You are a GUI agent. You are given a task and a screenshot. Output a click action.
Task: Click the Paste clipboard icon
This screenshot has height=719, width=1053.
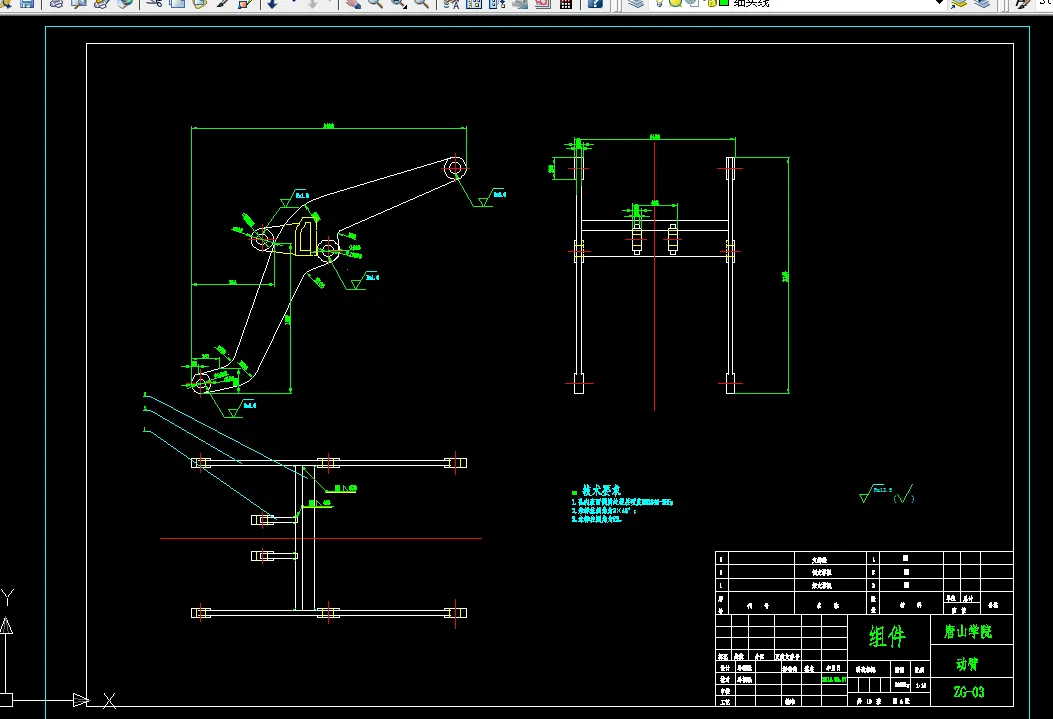[199, 3]
